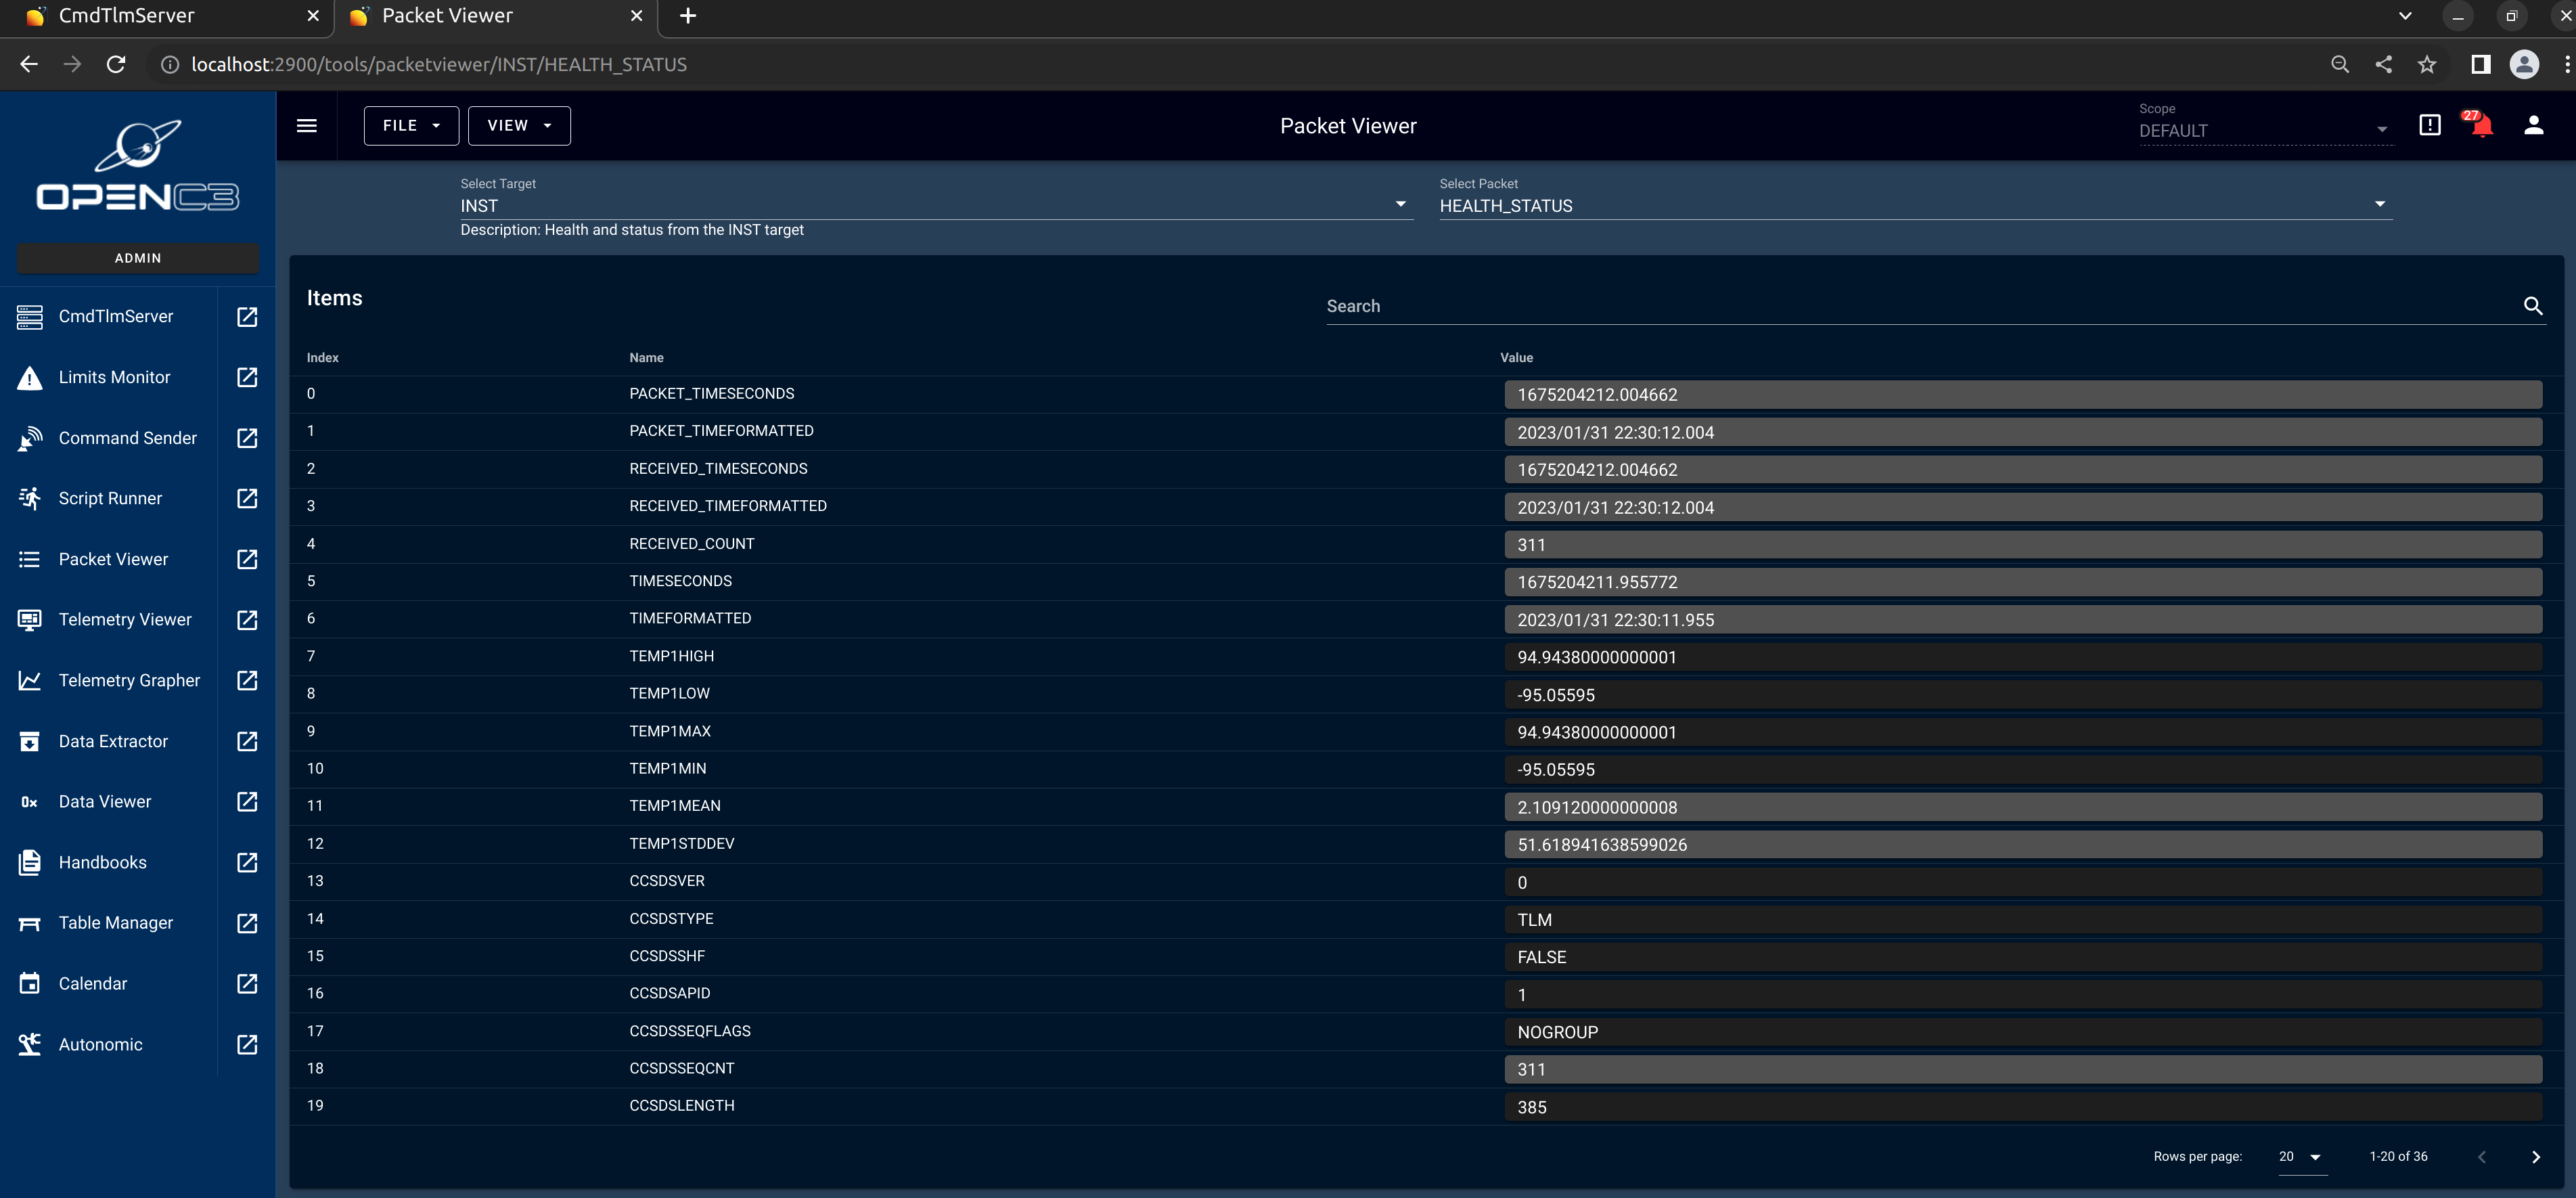This screenshot has width=2576, height=1198.
Task: Open notifications bell icon
Action: 2481,125
